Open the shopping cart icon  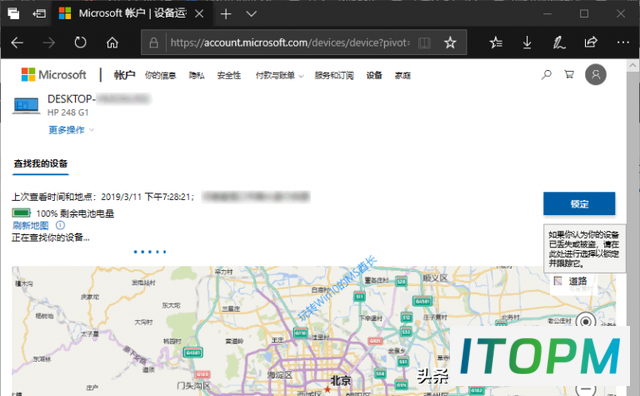[x=569, y=74]
